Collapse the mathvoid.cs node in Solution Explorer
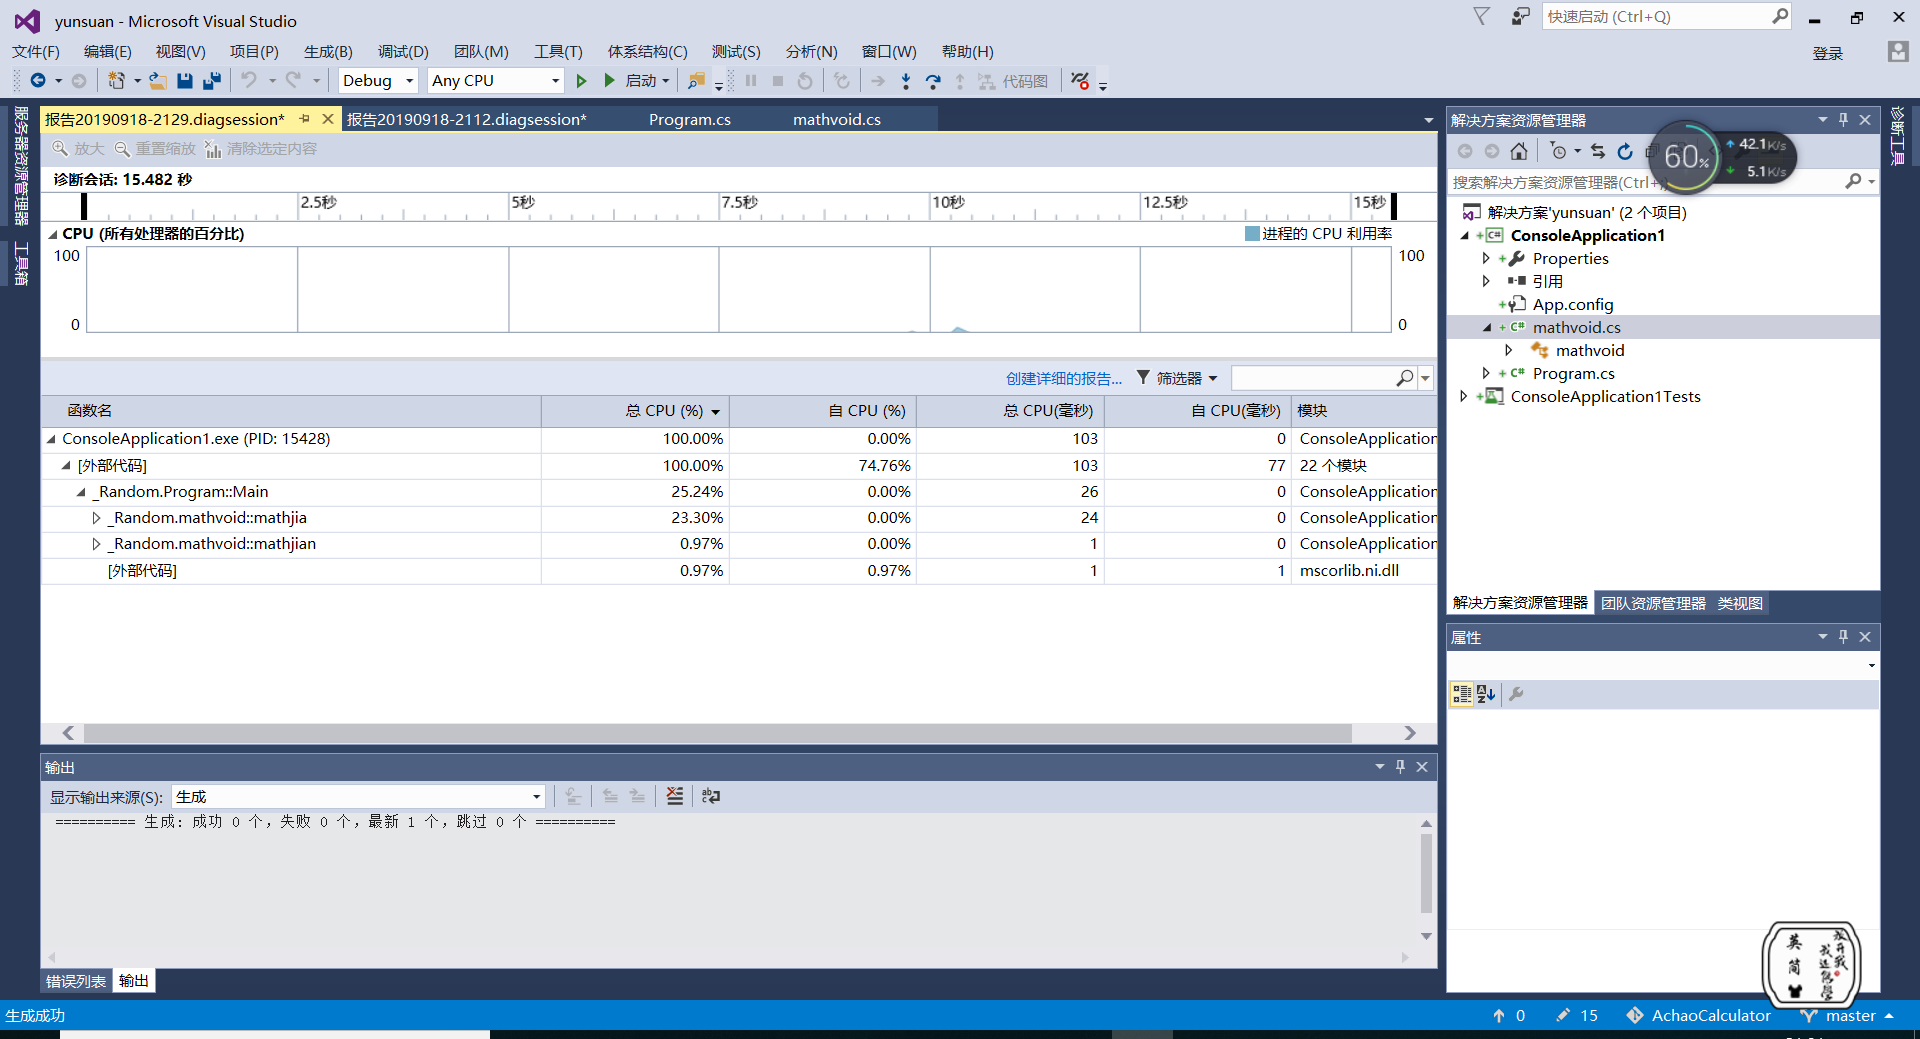The image size is (1920, 1039). tap(1487, 328)
